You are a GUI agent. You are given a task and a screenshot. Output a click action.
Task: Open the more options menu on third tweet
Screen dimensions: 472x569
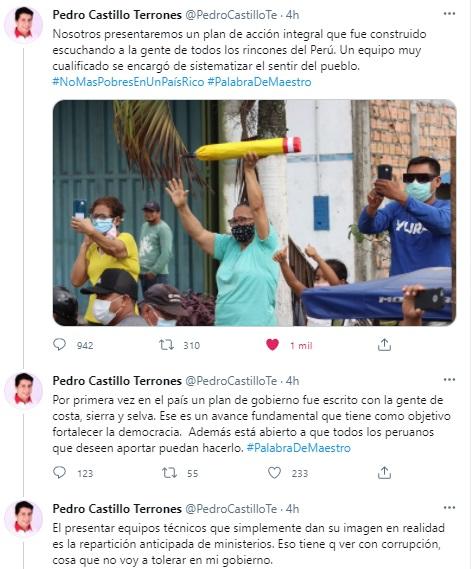click(449, 507)
